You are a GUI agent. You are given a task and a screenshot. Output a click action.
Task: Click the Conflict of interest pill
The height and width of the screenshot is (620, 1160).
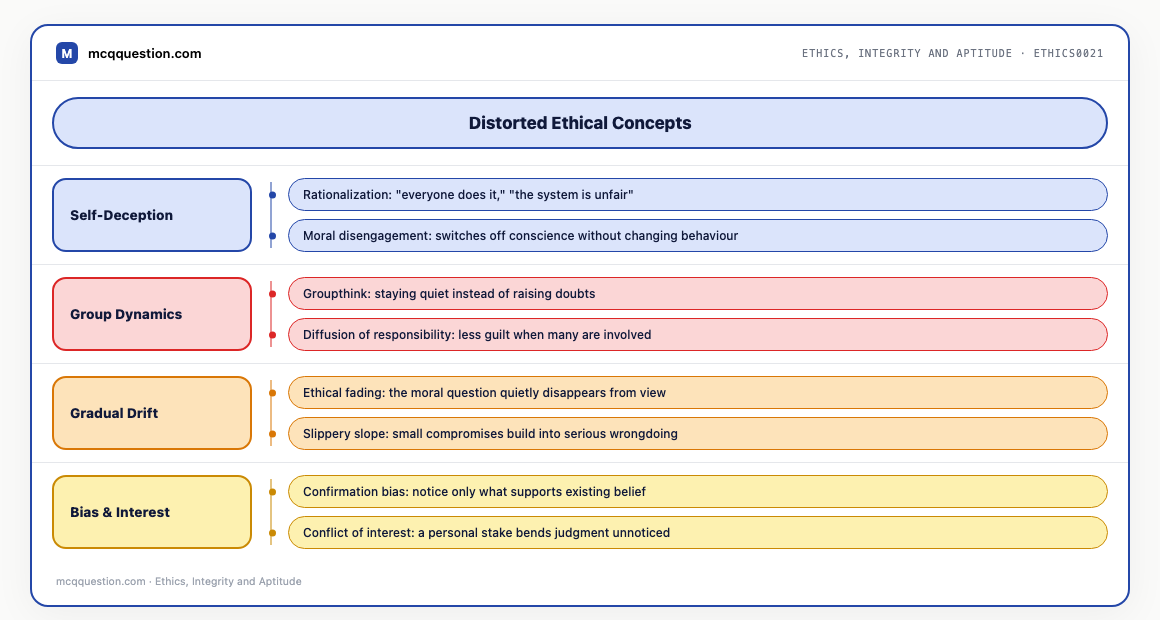[x=698, y=533]
